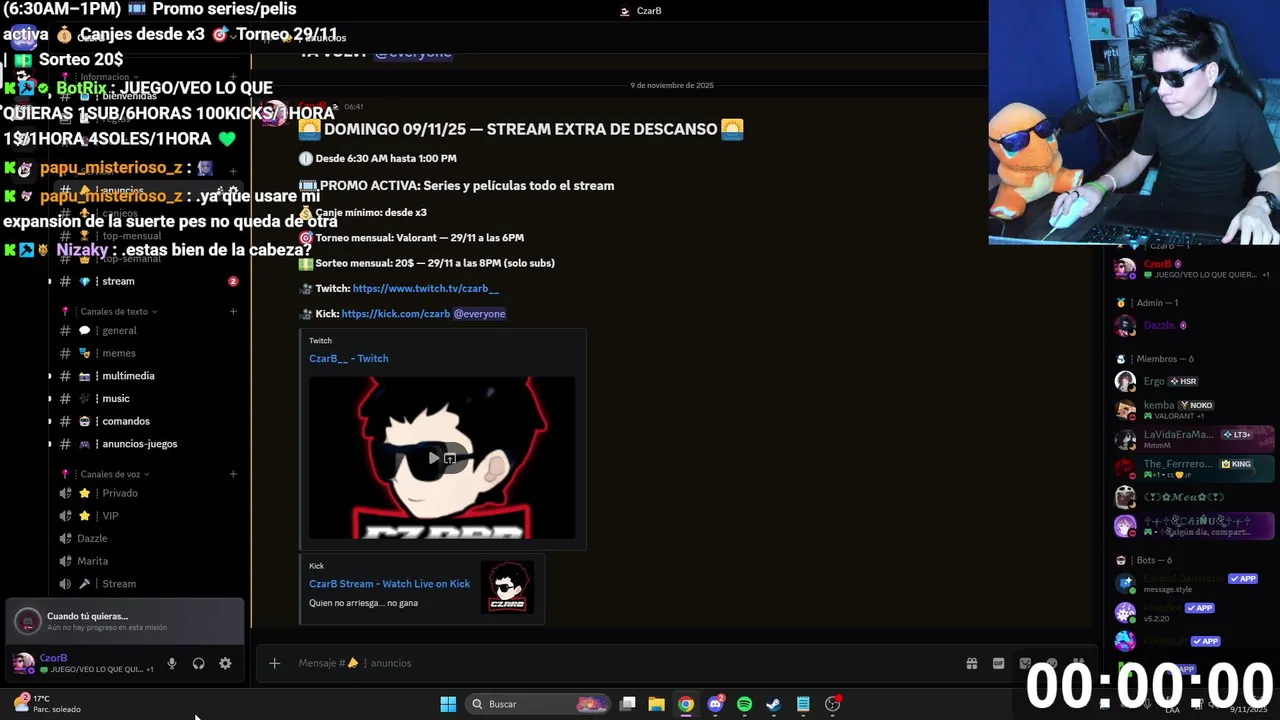Open Task View on taskbar
Viewport: 1280px width, 720px height.
click(x=627, y=704)
